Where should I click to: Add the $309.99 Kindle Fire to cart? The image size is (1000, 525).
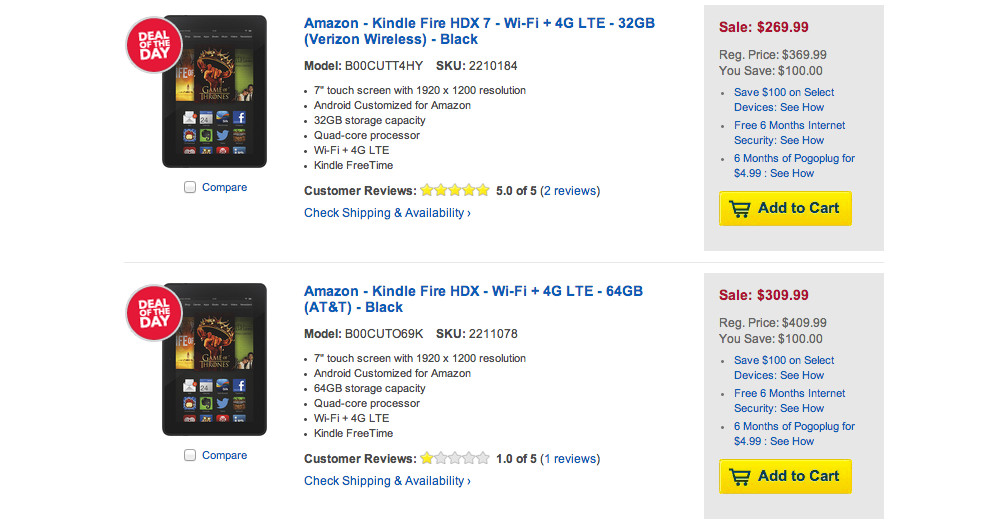click(x=785, y=477)
